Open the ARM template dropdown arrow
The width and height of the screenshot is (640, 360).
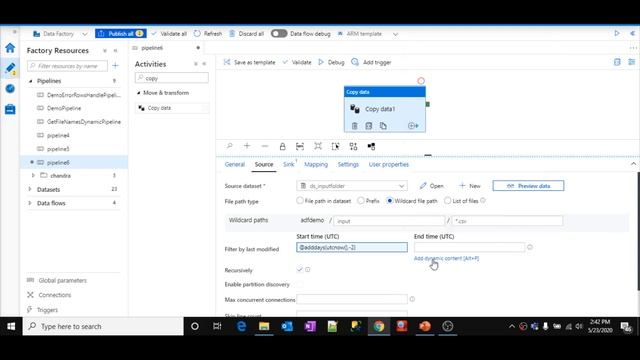395,34
